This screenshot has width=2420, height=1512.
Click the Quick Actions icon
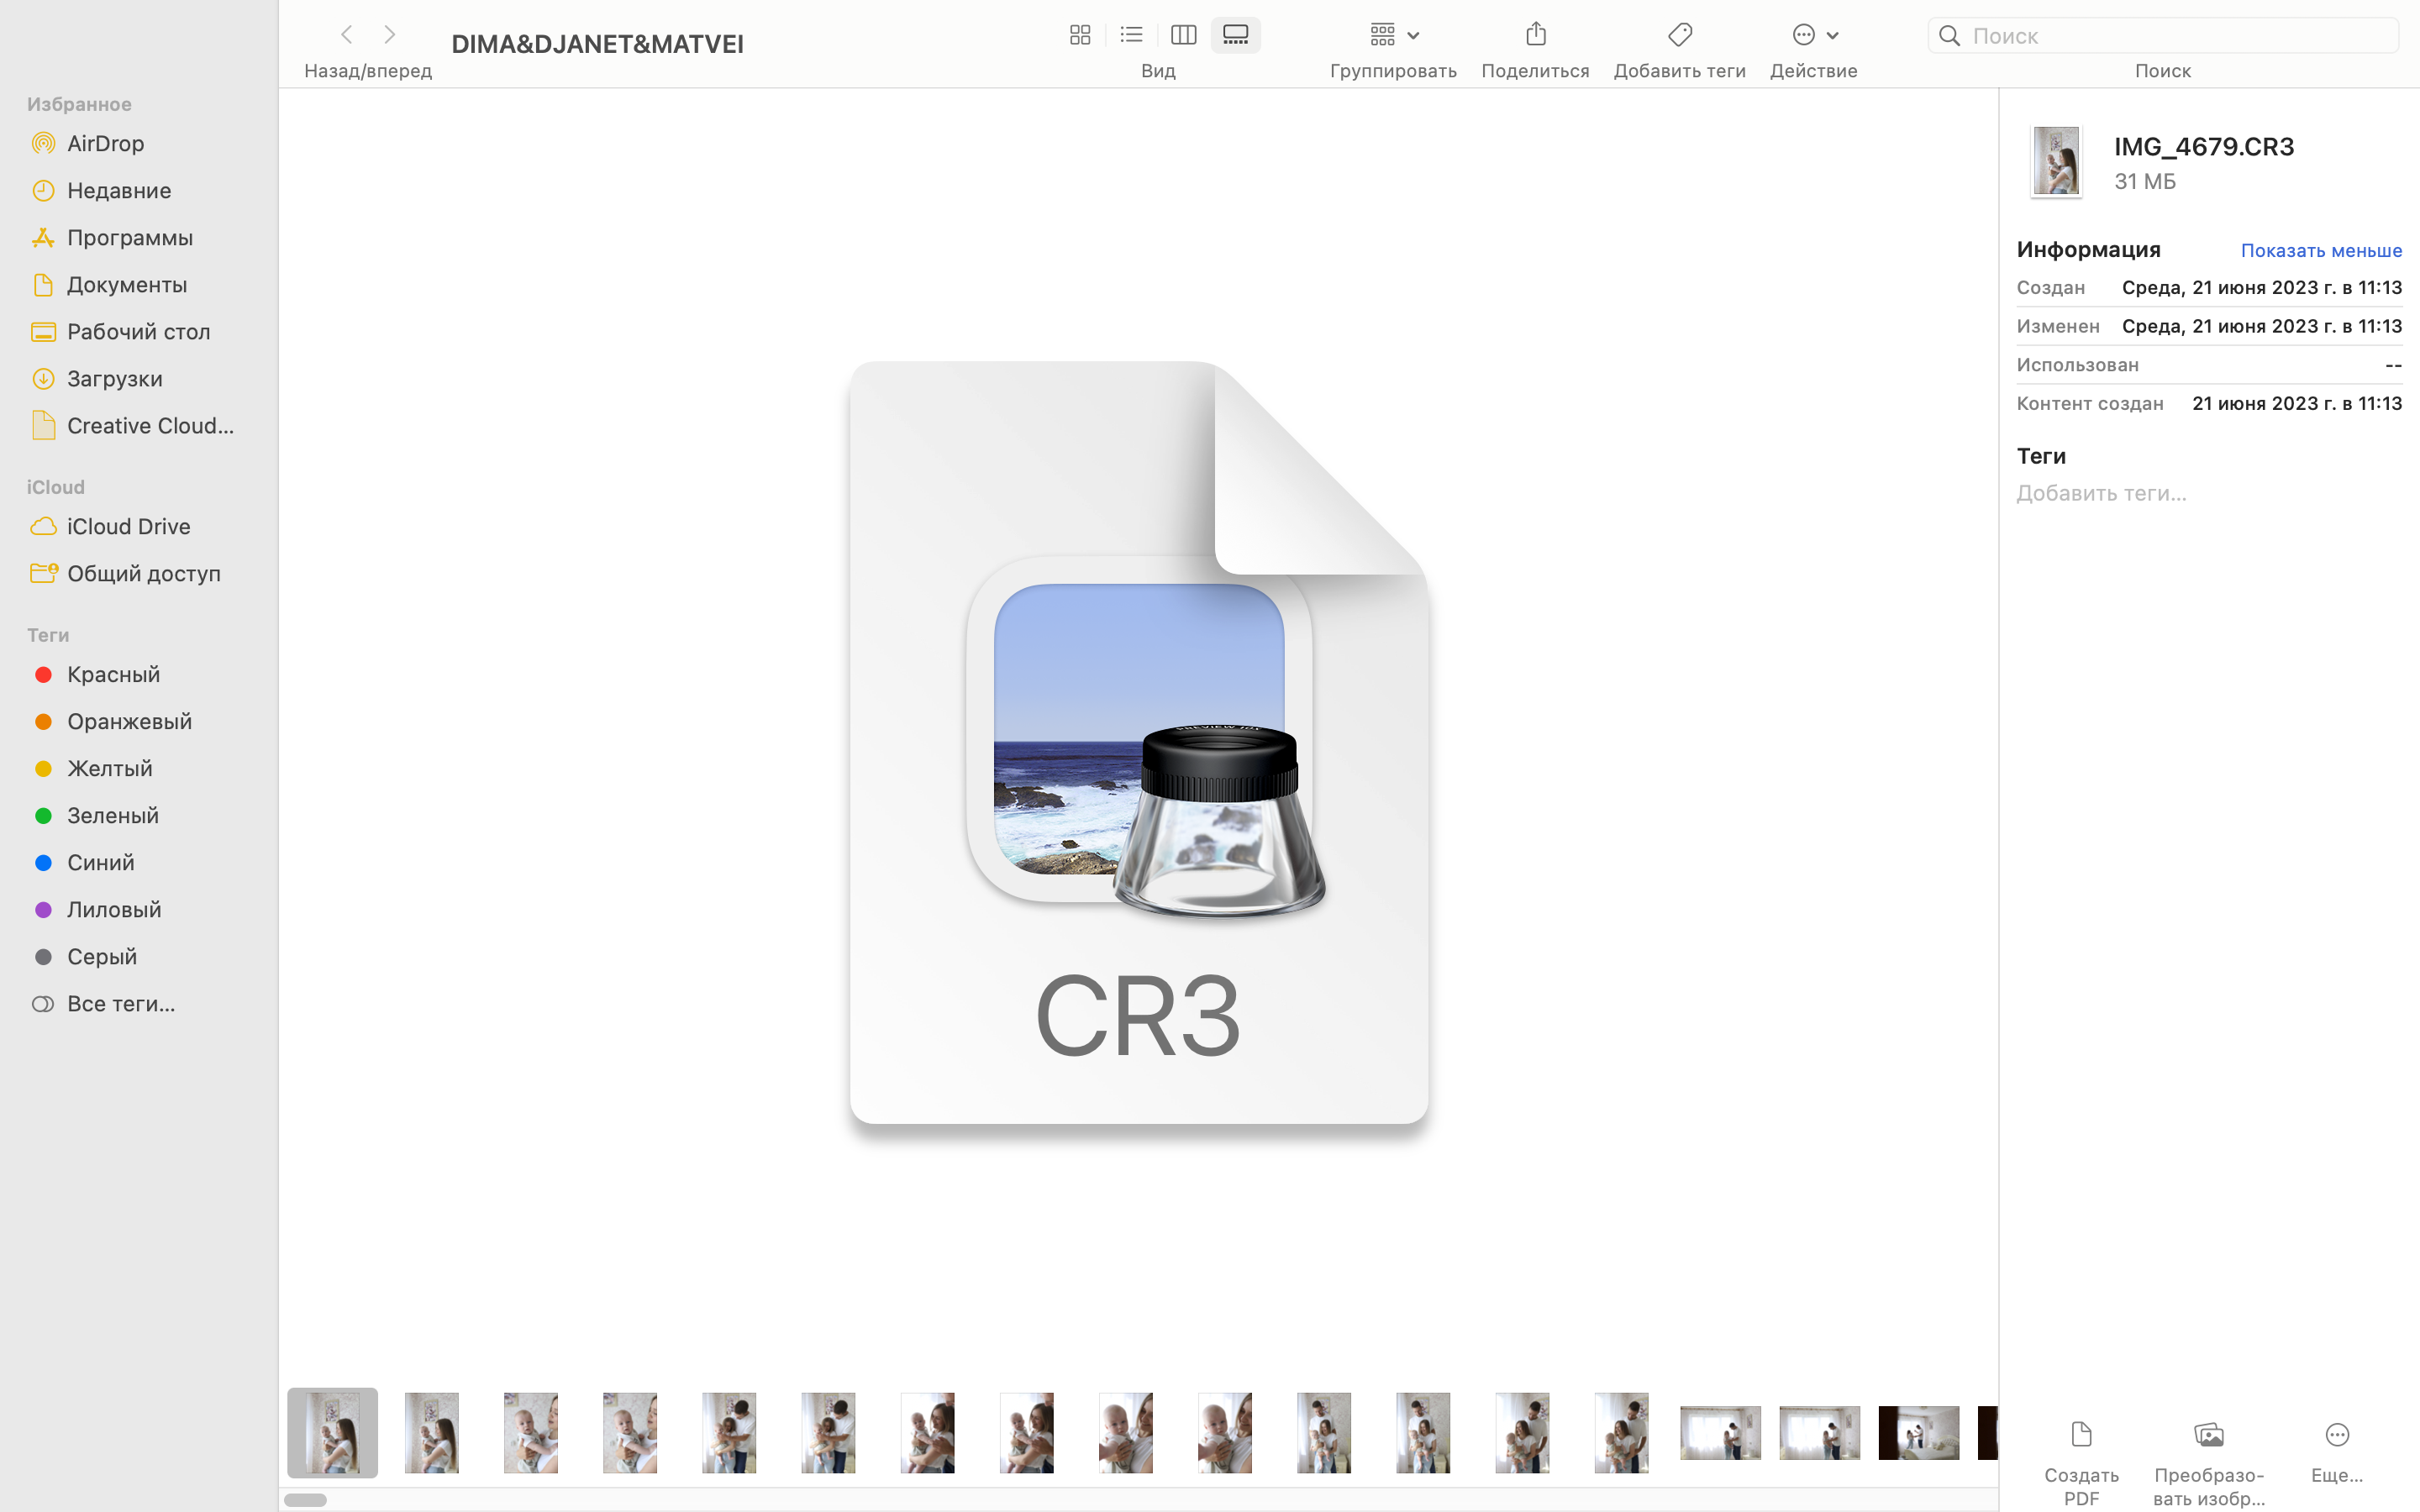click(1813, 34)
